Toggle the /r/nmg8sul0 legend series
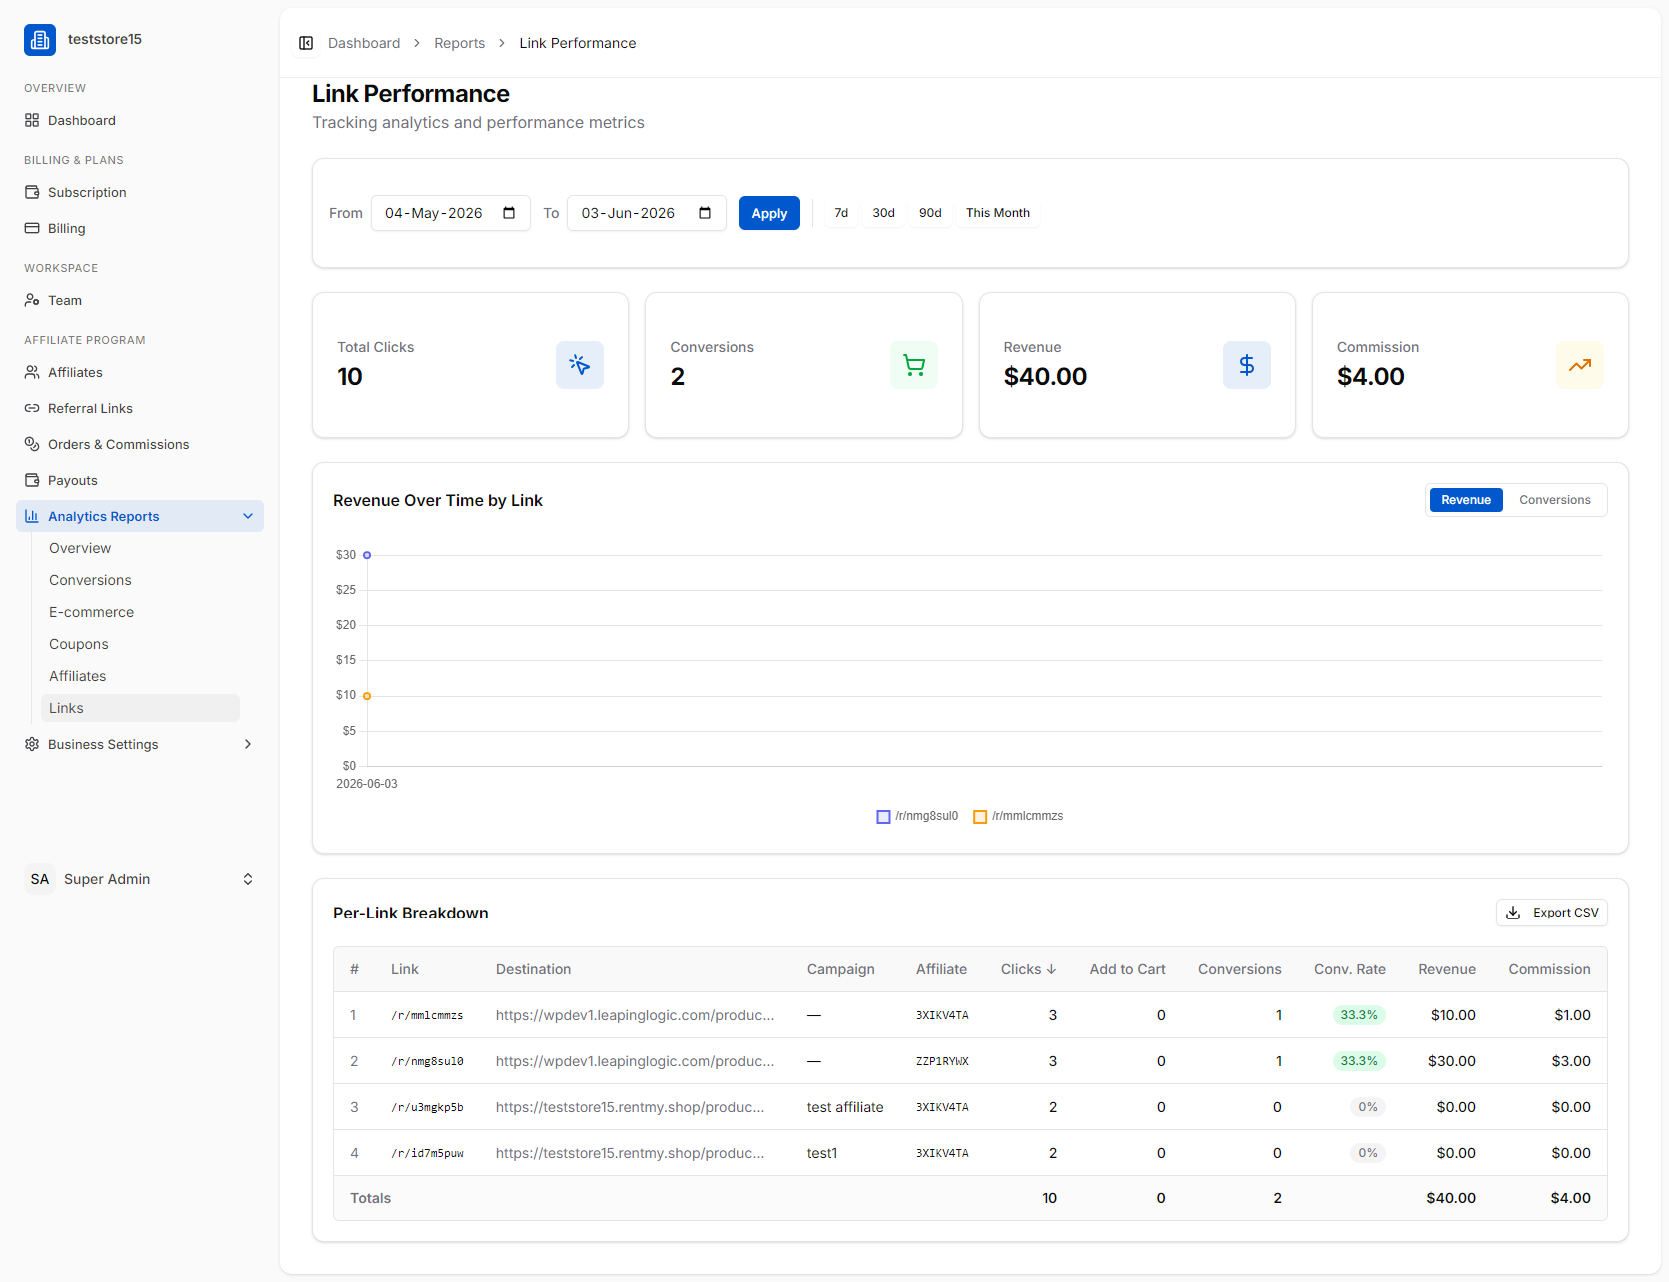Screen dimensions: 1669x1282 pos(917,816)
